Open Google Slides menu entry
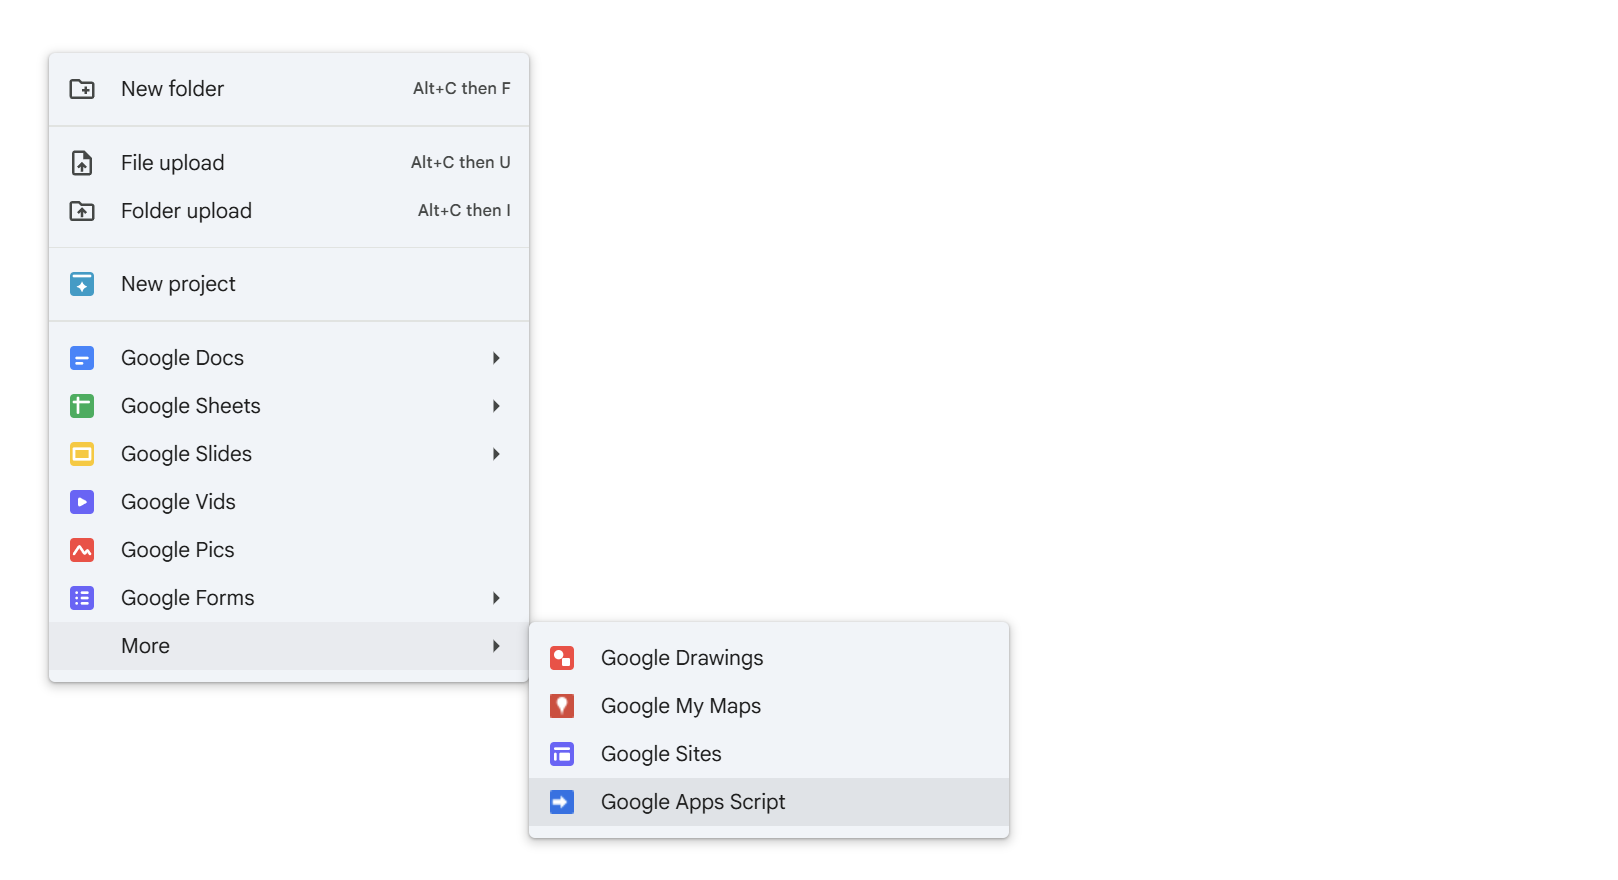 click(289, 454)
